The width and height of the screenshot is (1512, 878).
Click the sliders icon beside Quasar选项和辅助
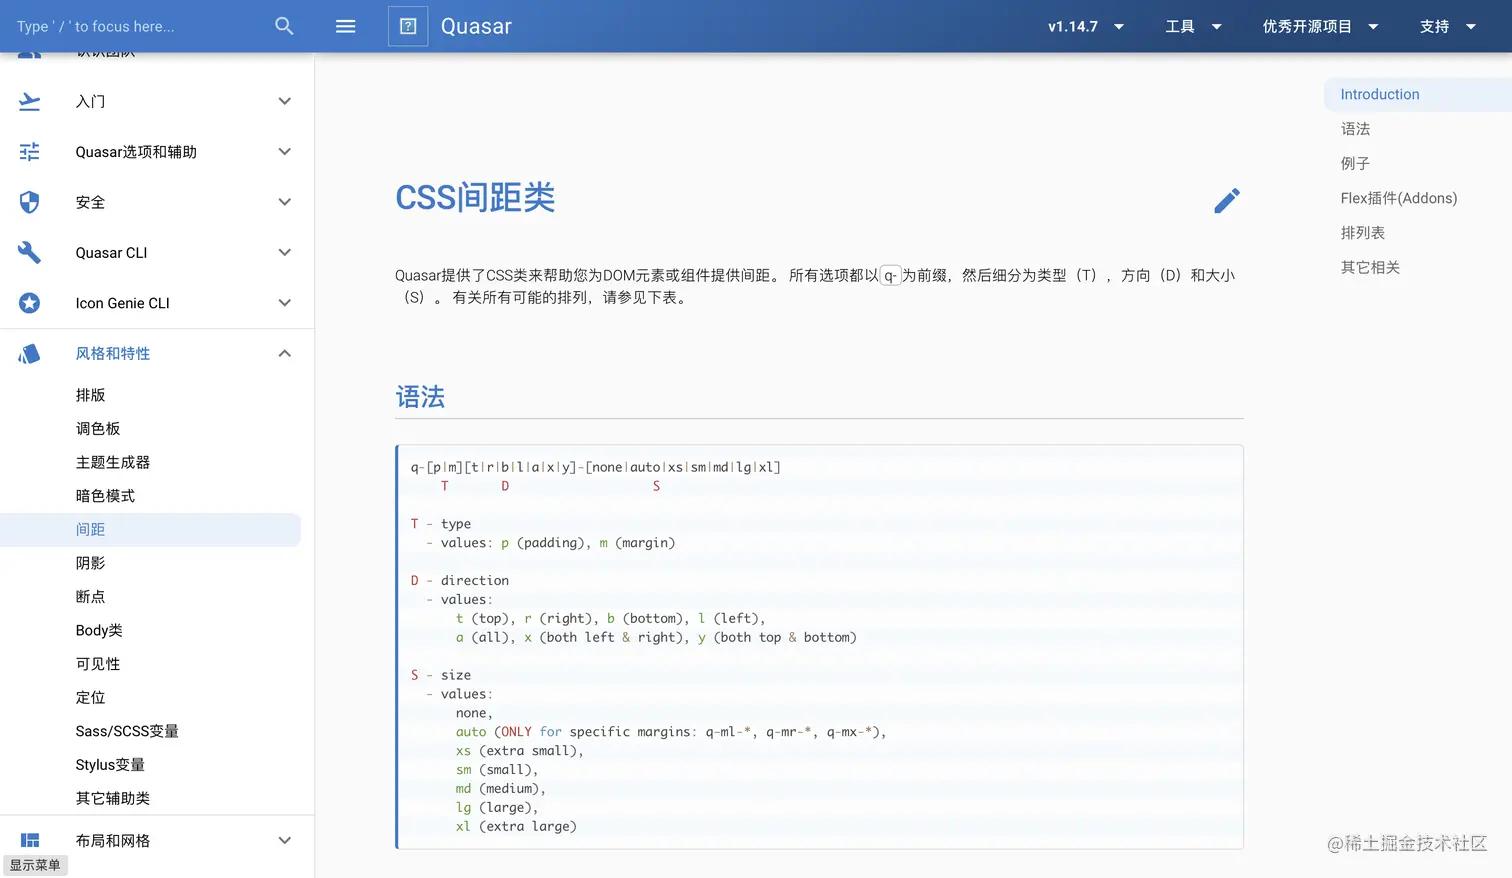[x=30, y=152]
